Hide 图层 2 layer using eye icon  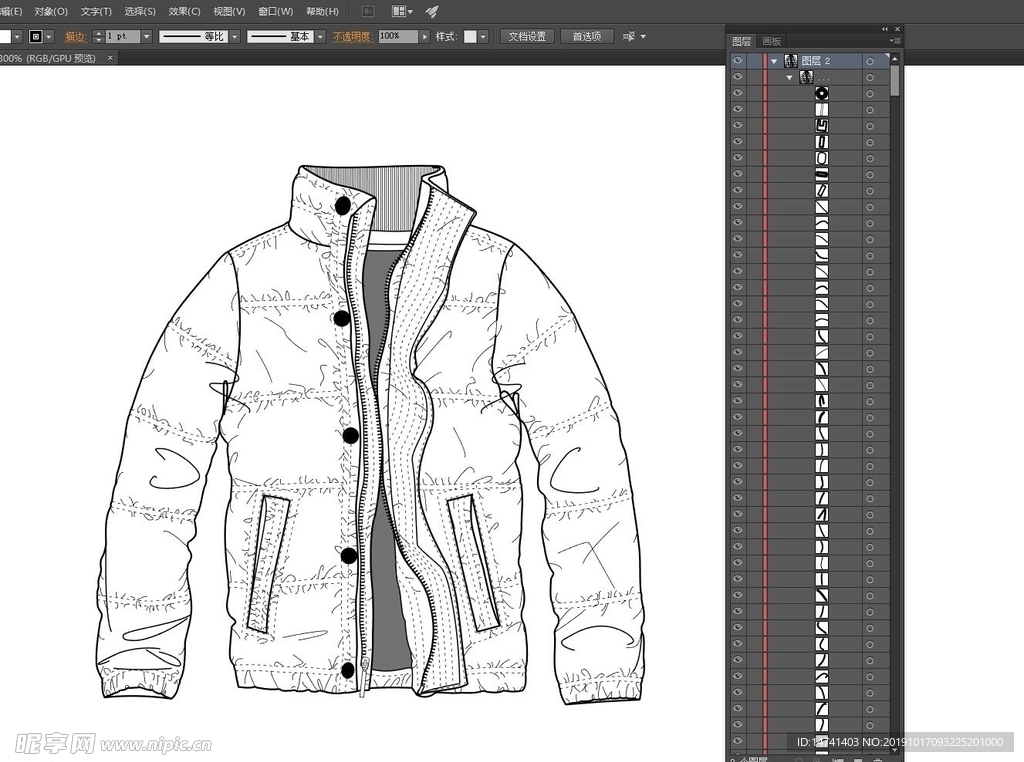pos(738,61)
